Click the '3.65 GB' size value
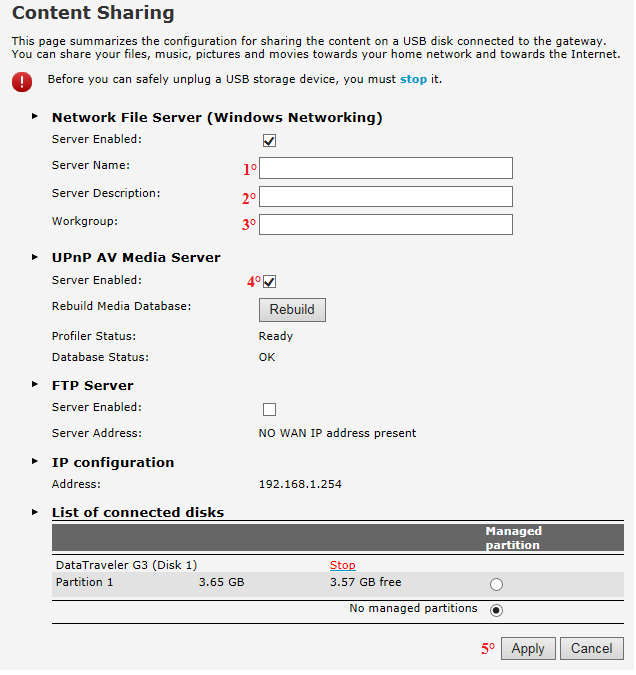This screenshot has width=636, height=675. [222, 583]
